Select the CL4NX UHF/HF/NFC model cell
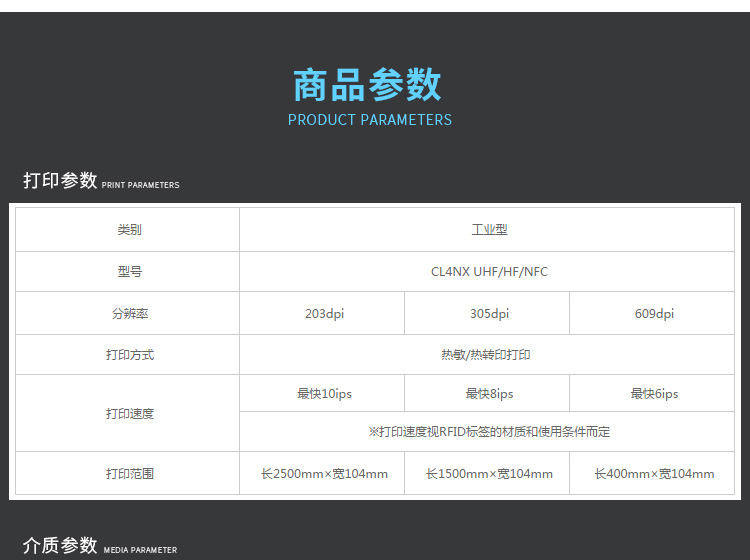Screen dimensions: 750x560 489,272
